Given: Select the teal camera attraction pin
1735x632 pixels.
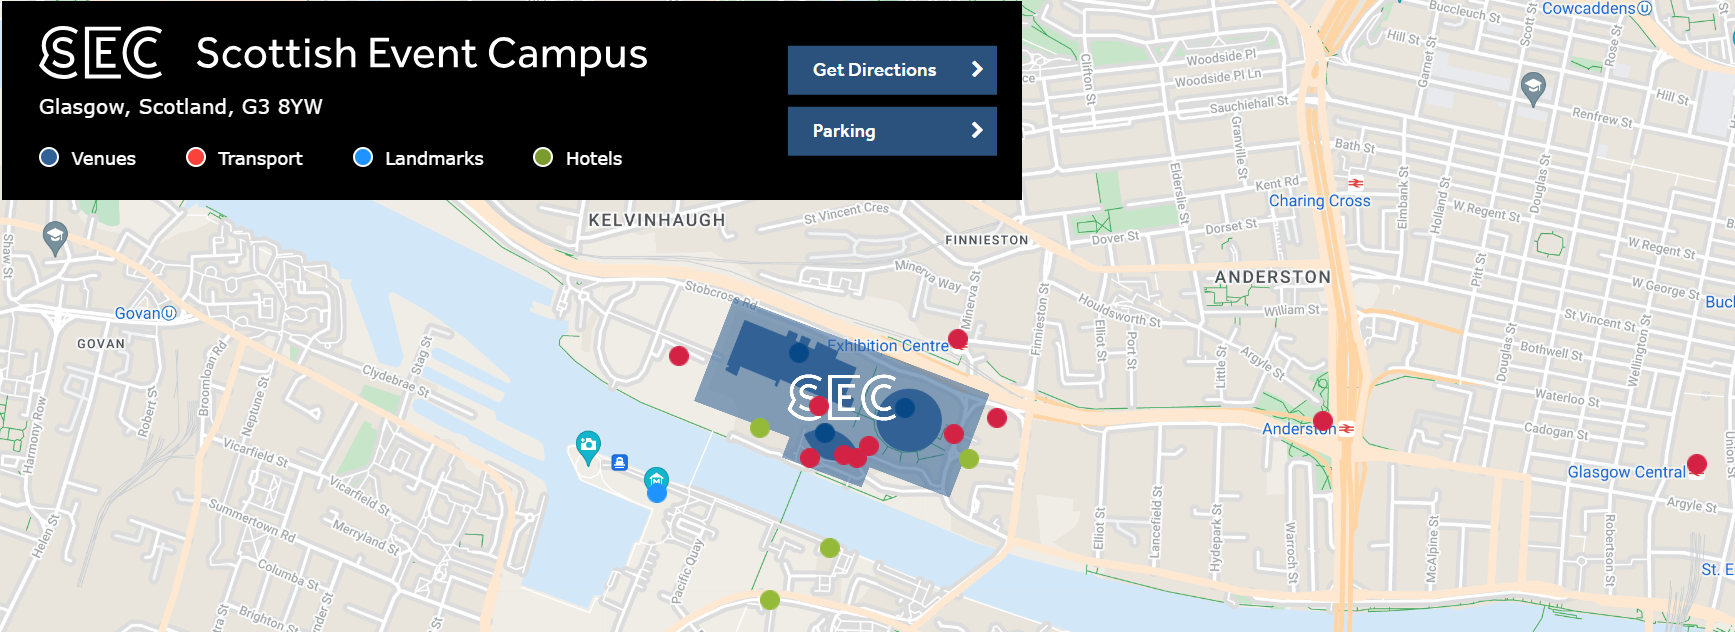Looking at the screenshot, I should (x=588, y=446).
